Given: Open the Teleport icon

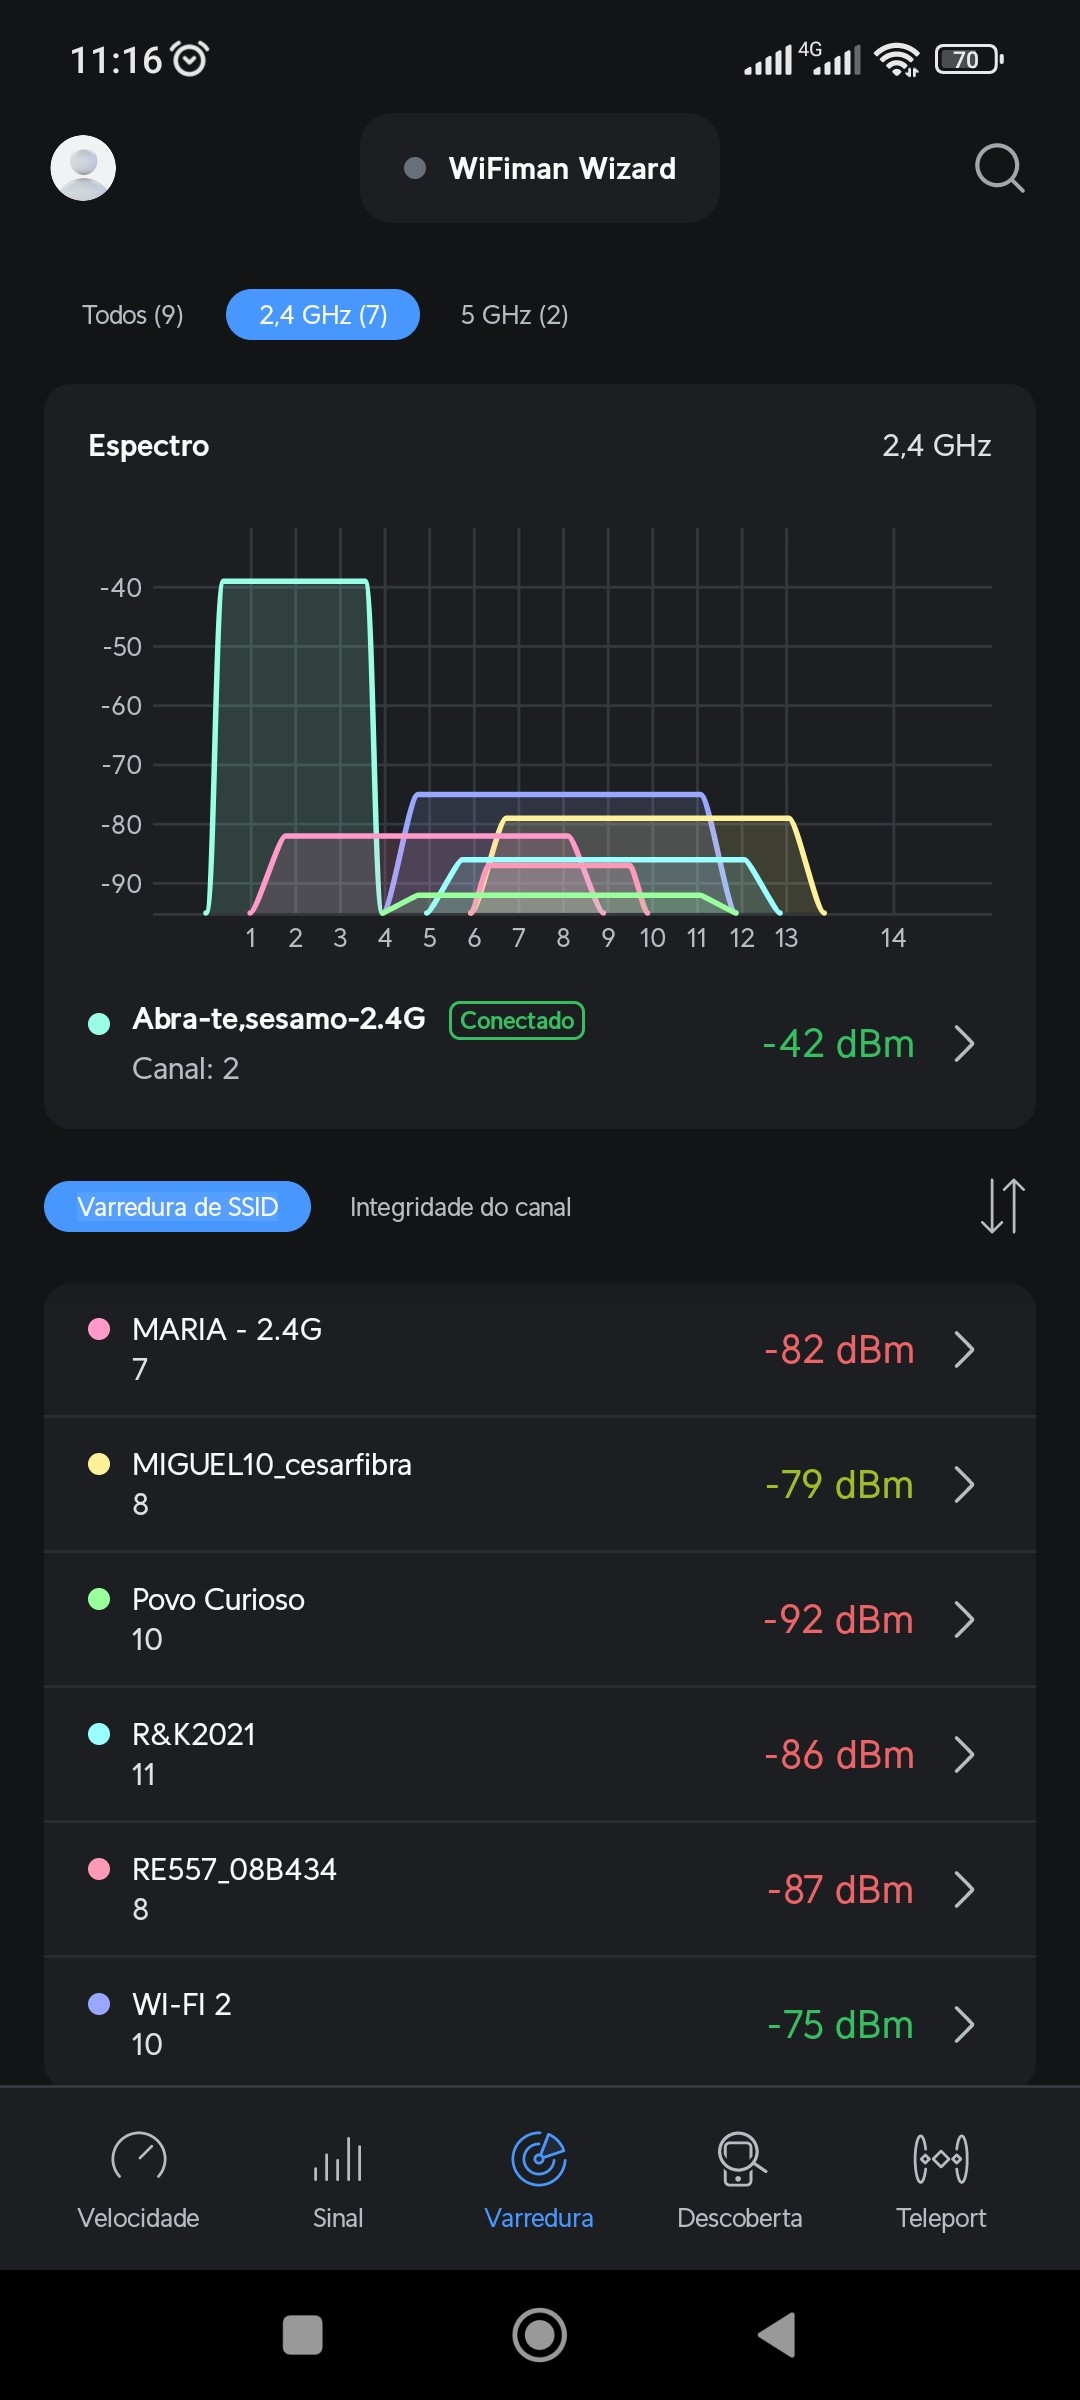Looking at the screenshot, I should click(940, 2158).
